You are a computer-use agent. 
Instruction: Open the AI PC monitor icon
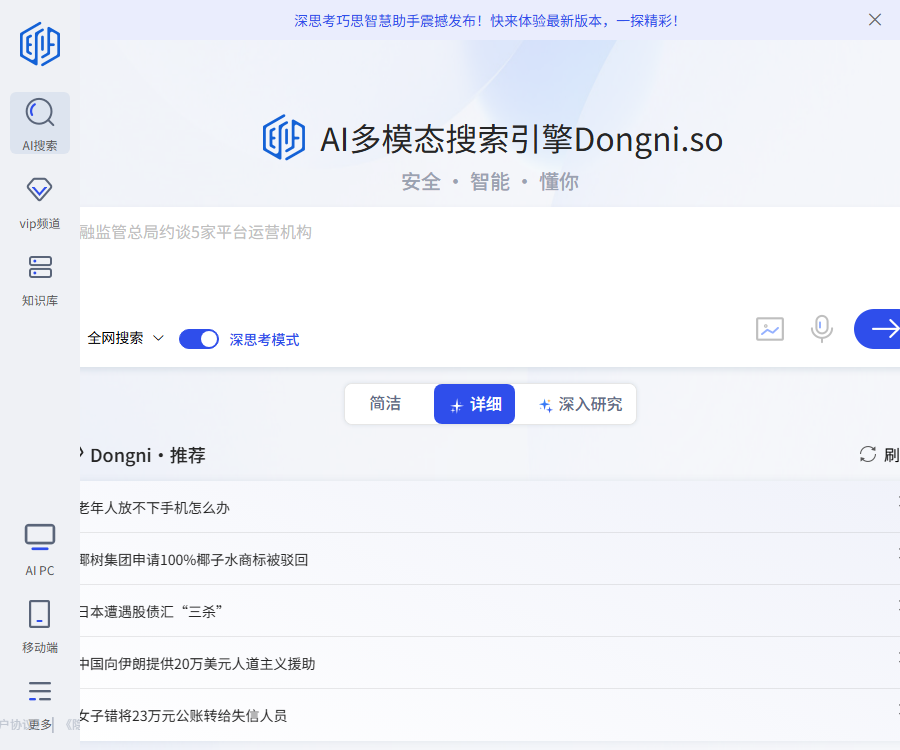(x=40, y=537)
